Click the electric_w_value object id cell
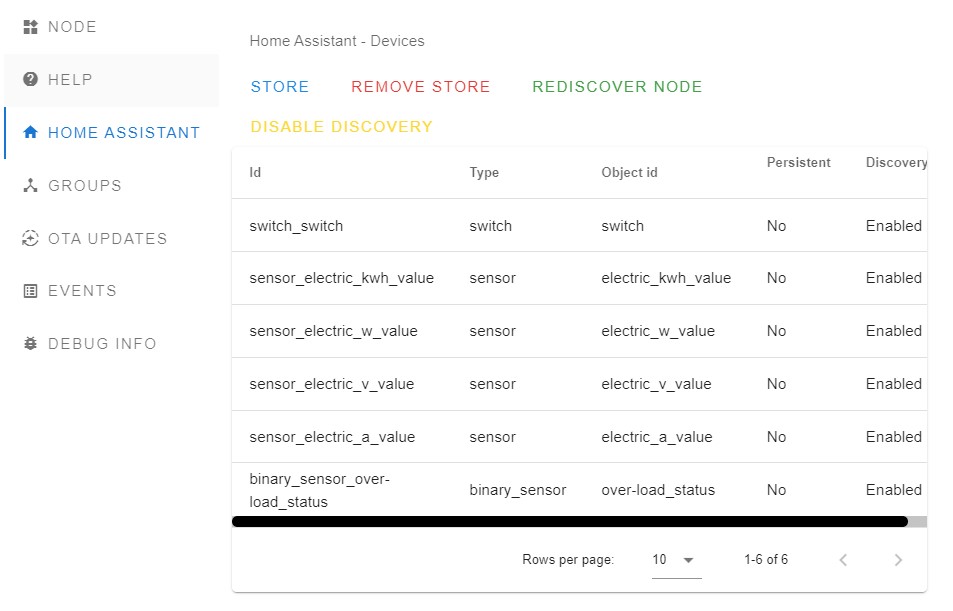953x611 pixels. tap(658, 331)
